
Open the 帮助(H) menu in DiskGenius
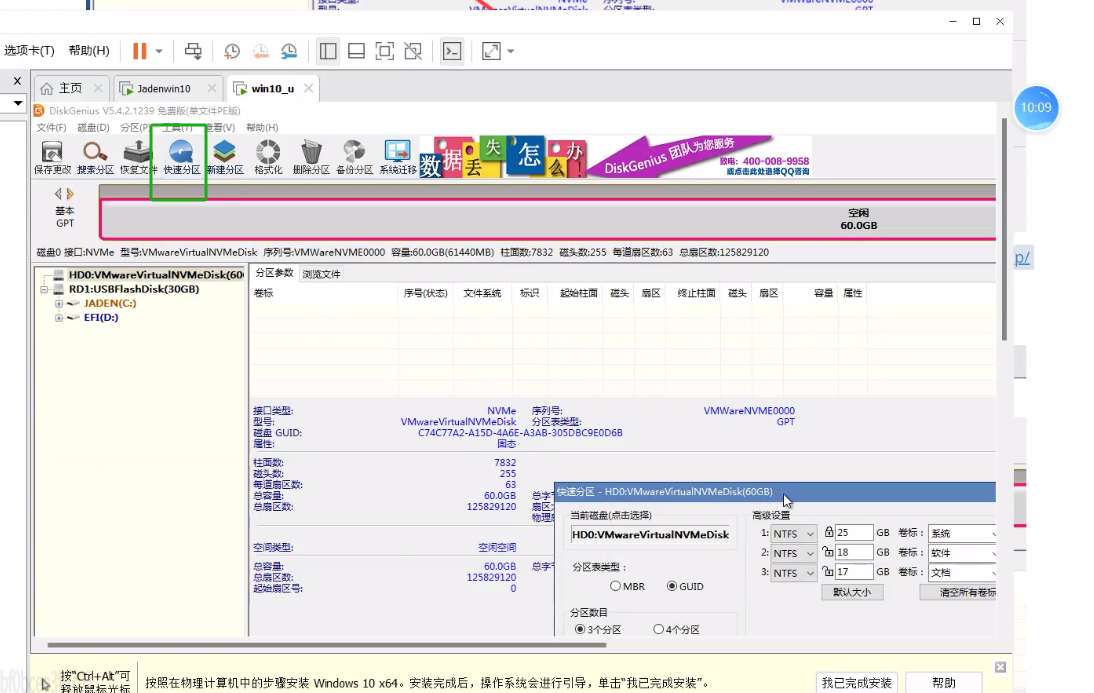click(x=262, y=128)
